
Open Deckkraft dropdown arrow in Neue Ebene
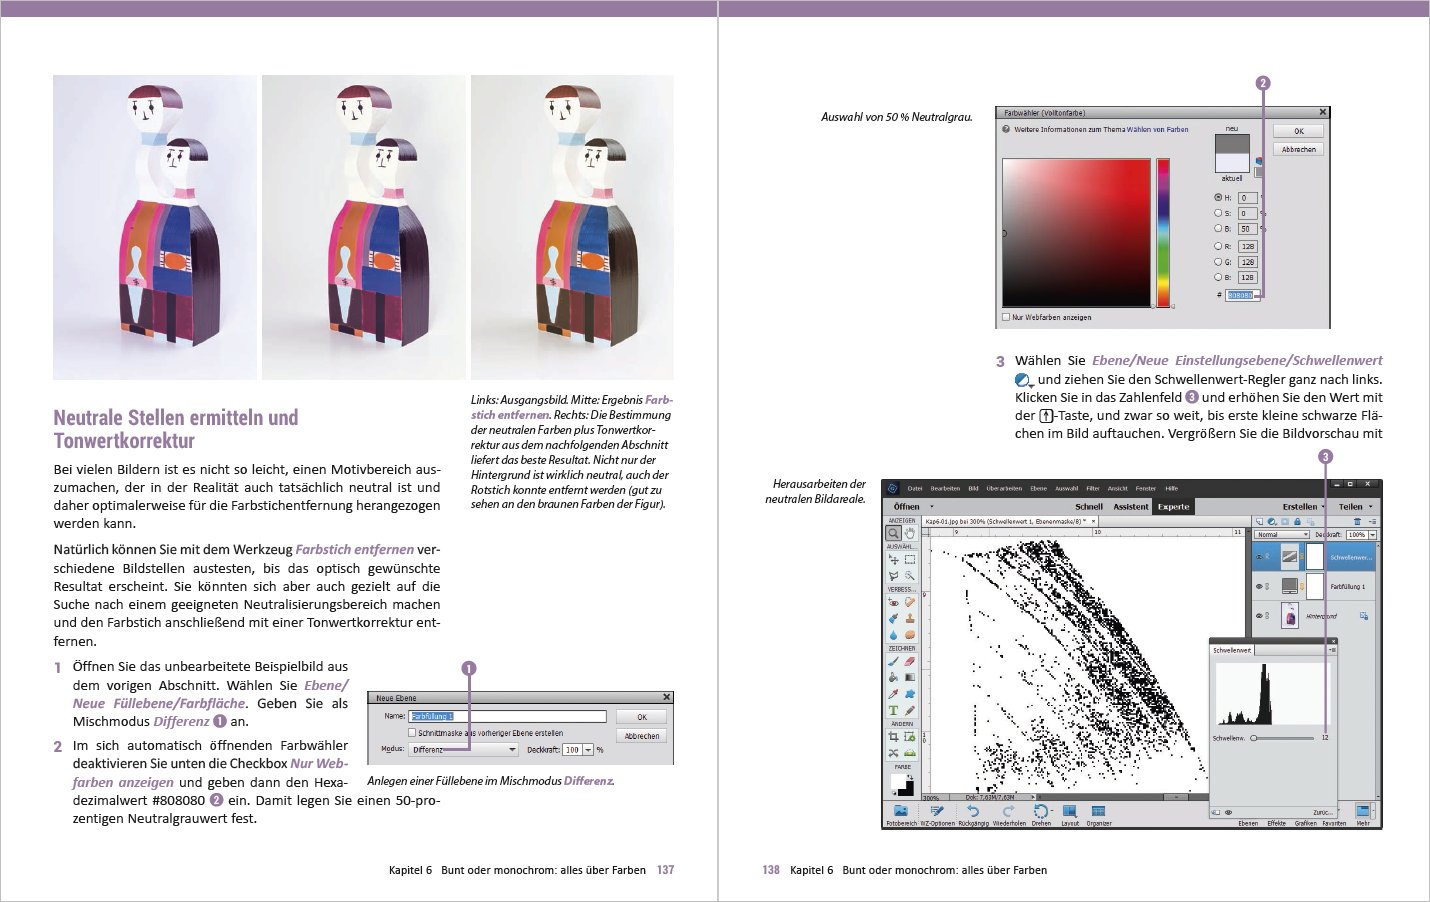pyautogui.click(x=588, y=749)
